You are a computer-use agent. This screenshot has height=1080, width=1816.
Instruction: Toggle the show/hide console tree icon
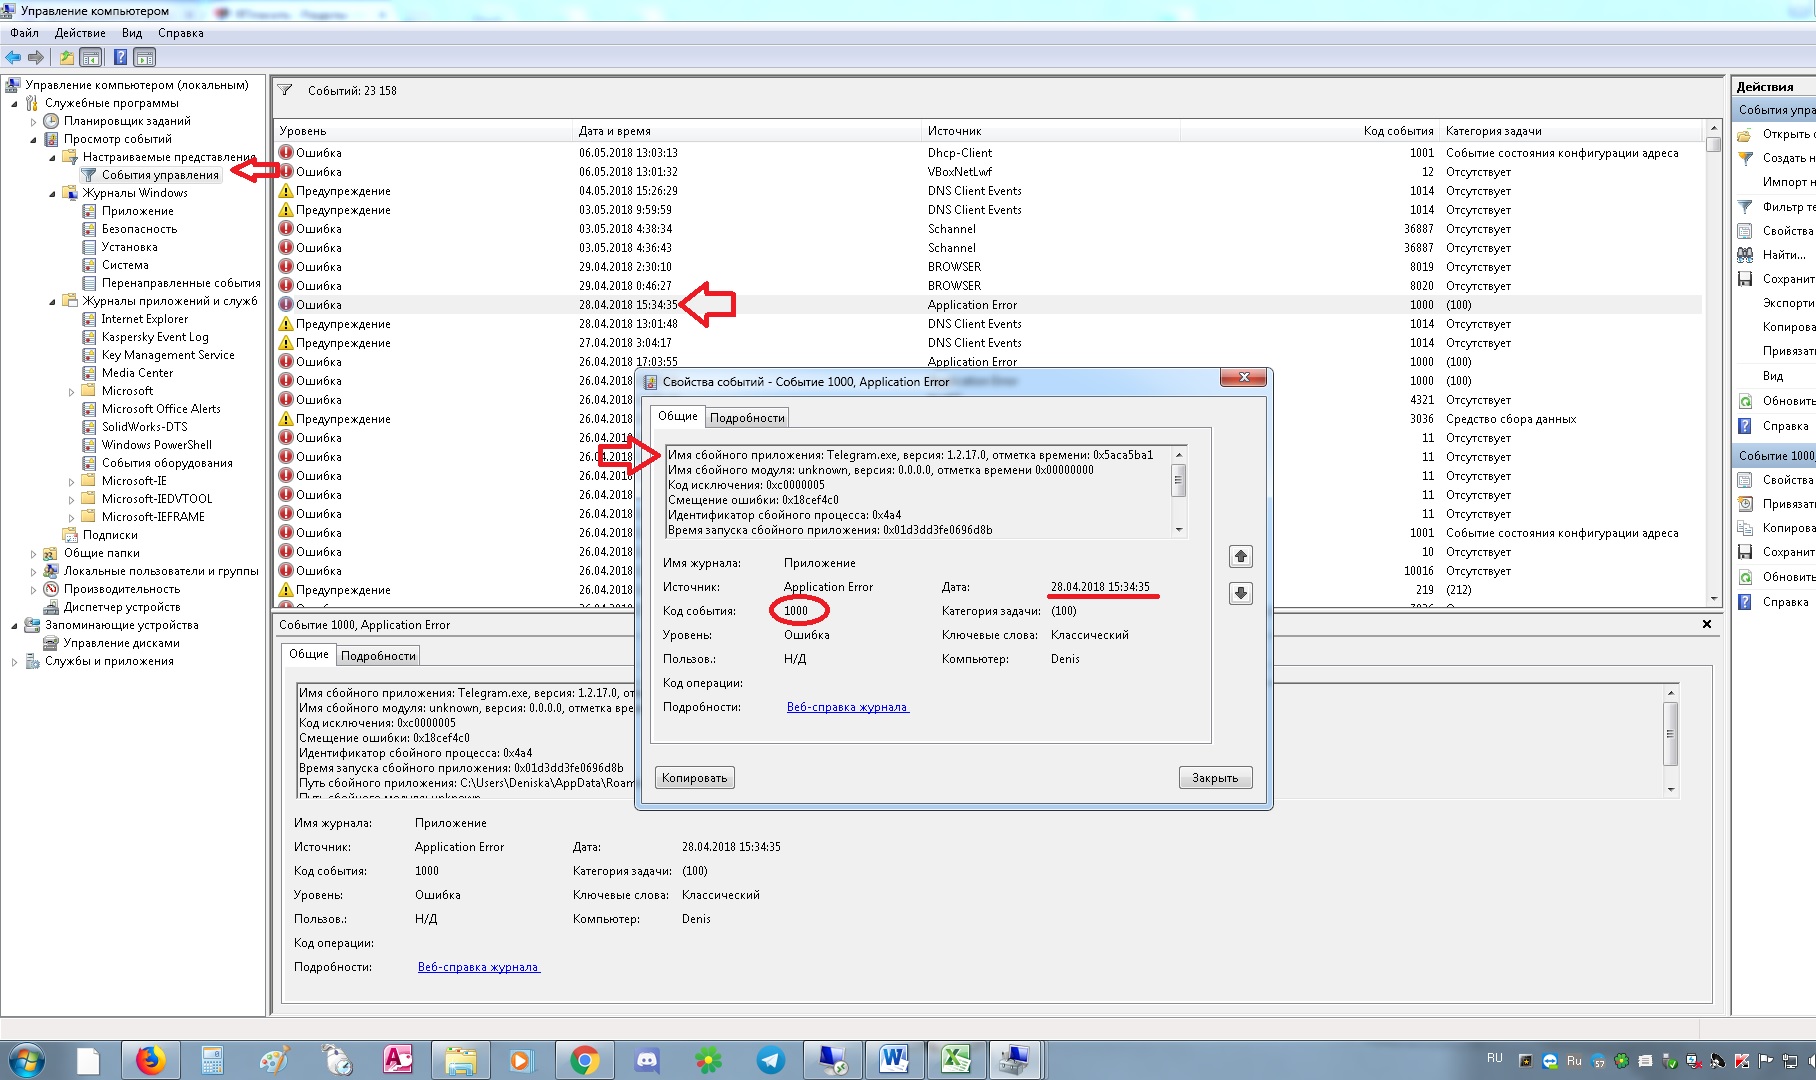point(90,57)
